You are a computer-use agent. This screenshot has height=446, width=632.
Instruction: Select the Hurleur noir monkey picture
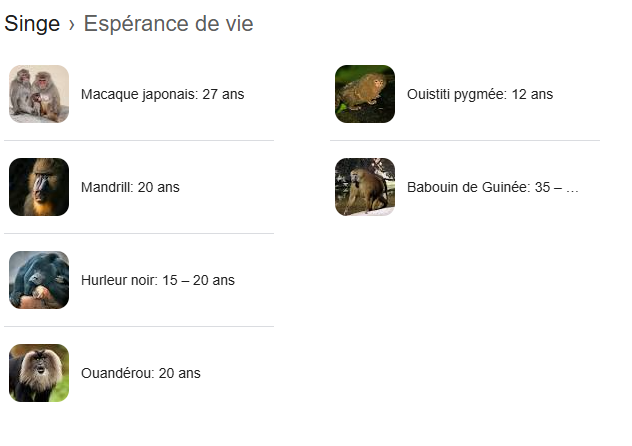tap(39, 280)
